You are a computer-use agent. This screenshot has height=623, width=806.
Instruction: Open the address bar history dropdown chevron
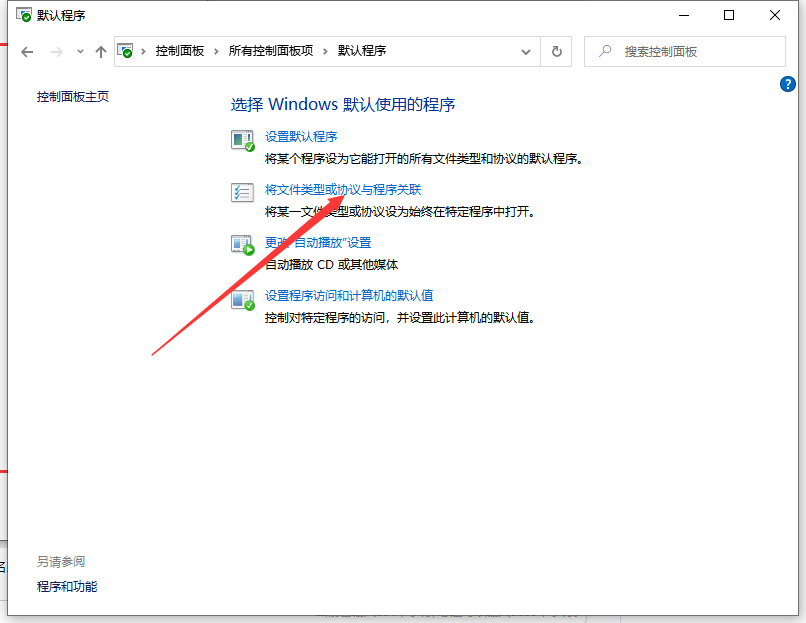pos(527,51)
